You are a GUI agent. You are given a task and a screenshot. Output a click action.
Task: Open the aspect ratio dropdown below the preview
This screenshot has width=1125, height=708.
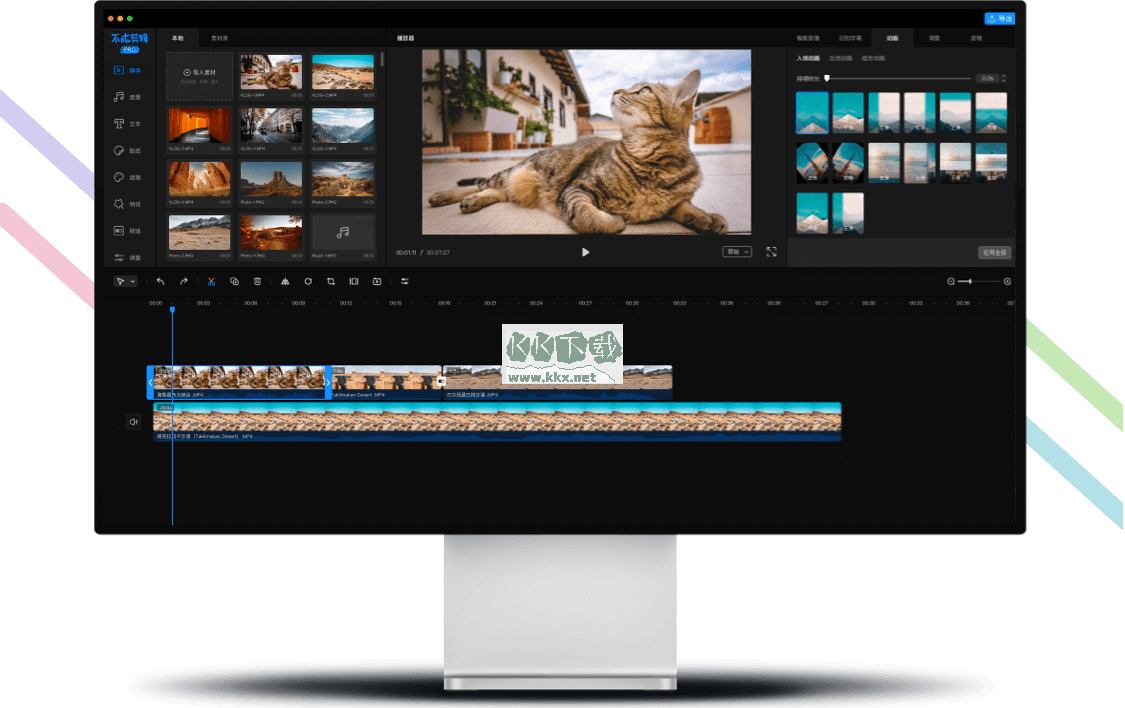point(736,252)
